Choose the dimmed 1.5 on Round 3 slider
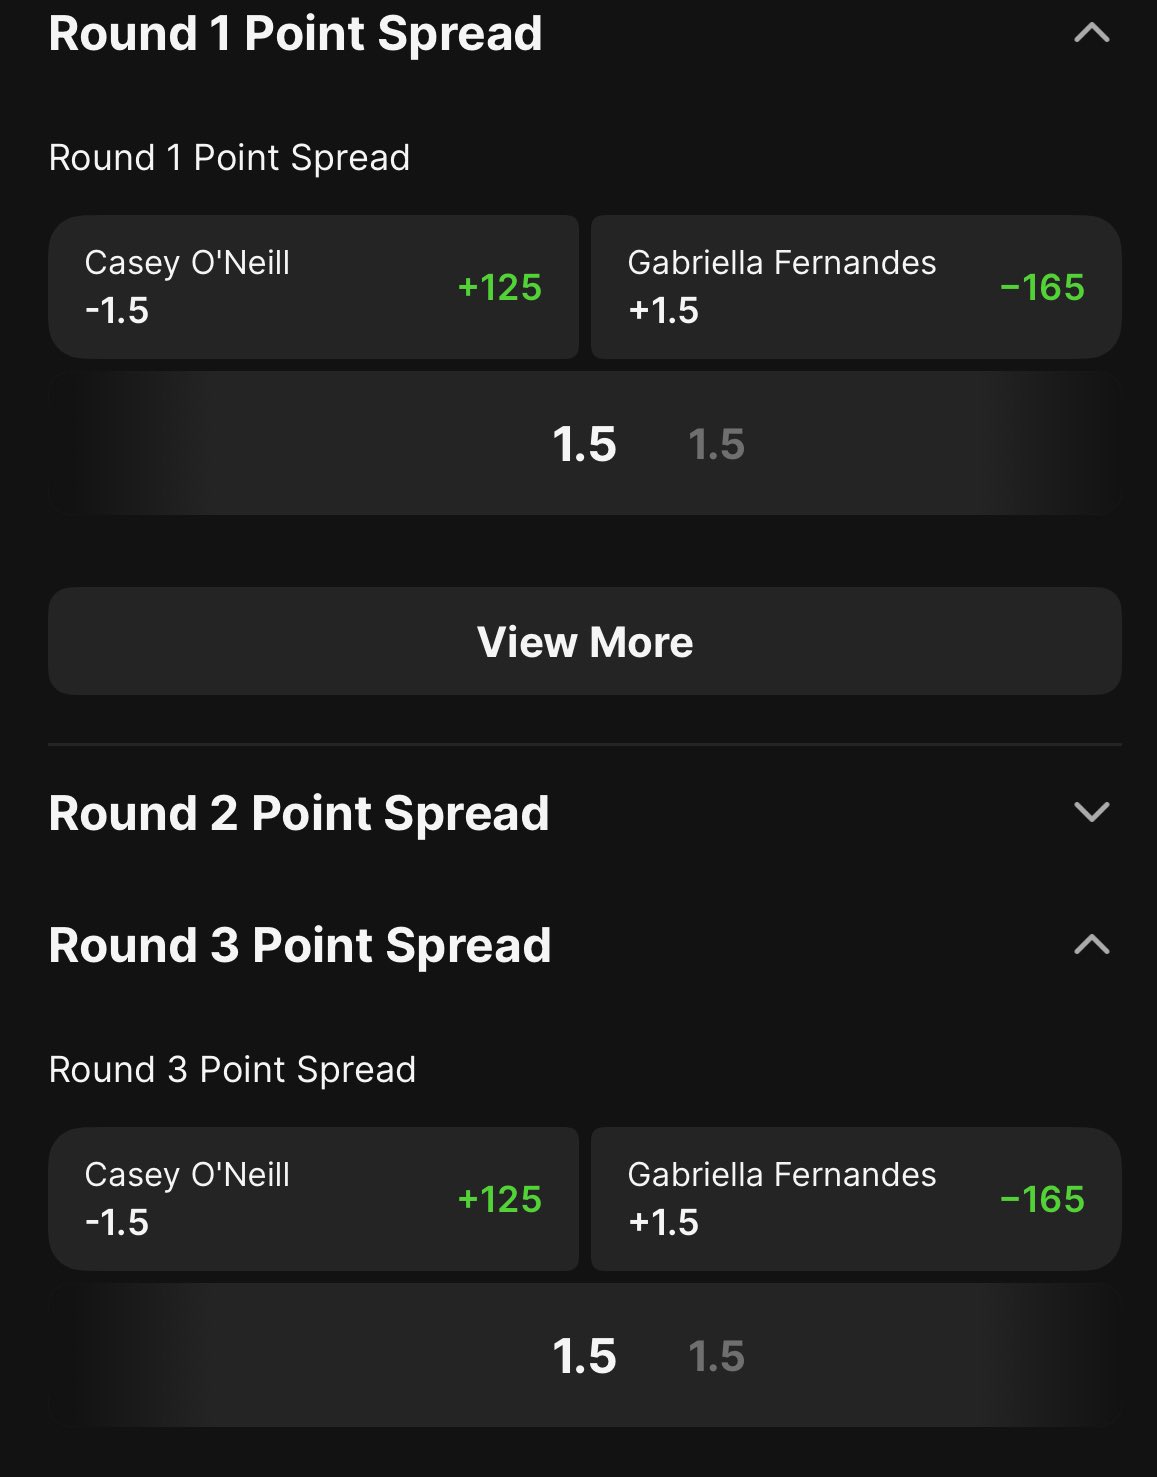 point(716,1357)
